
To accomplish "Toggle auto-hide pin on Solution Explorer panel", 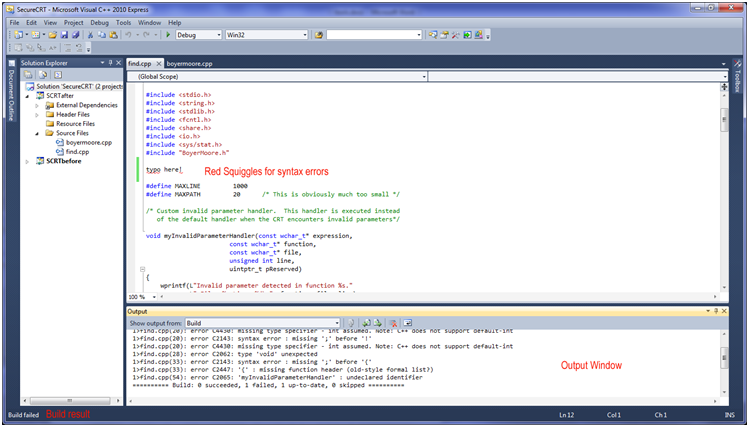I will (x=110, y=63).
